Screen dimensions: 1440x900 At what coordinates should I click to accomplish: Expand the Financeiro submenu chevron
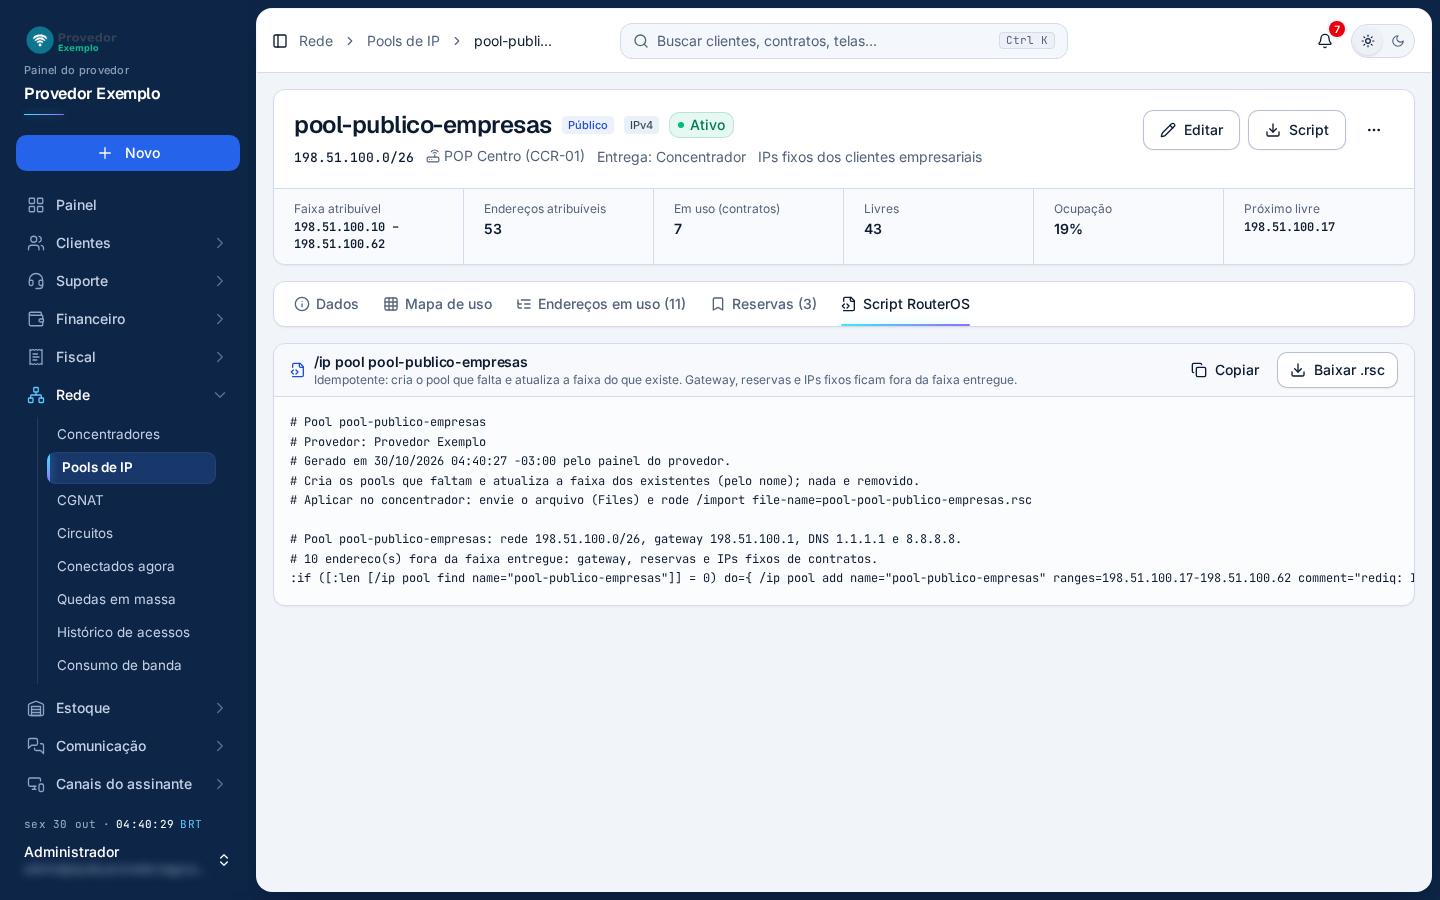[220, 319]
